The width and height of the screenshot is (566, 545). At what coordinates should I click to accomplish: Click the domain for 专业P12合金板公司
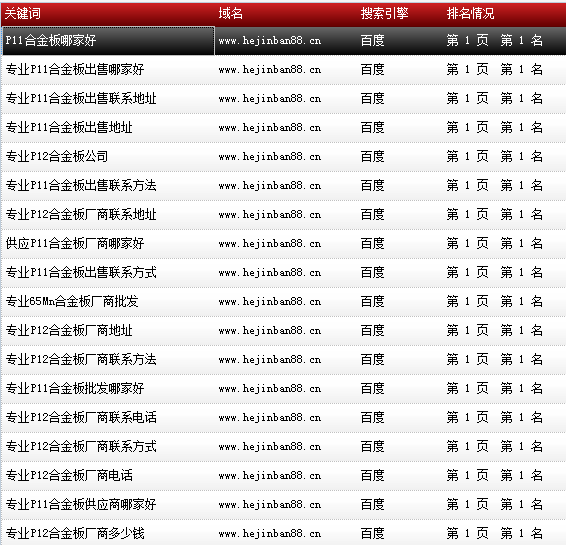[x=270, y=157]
